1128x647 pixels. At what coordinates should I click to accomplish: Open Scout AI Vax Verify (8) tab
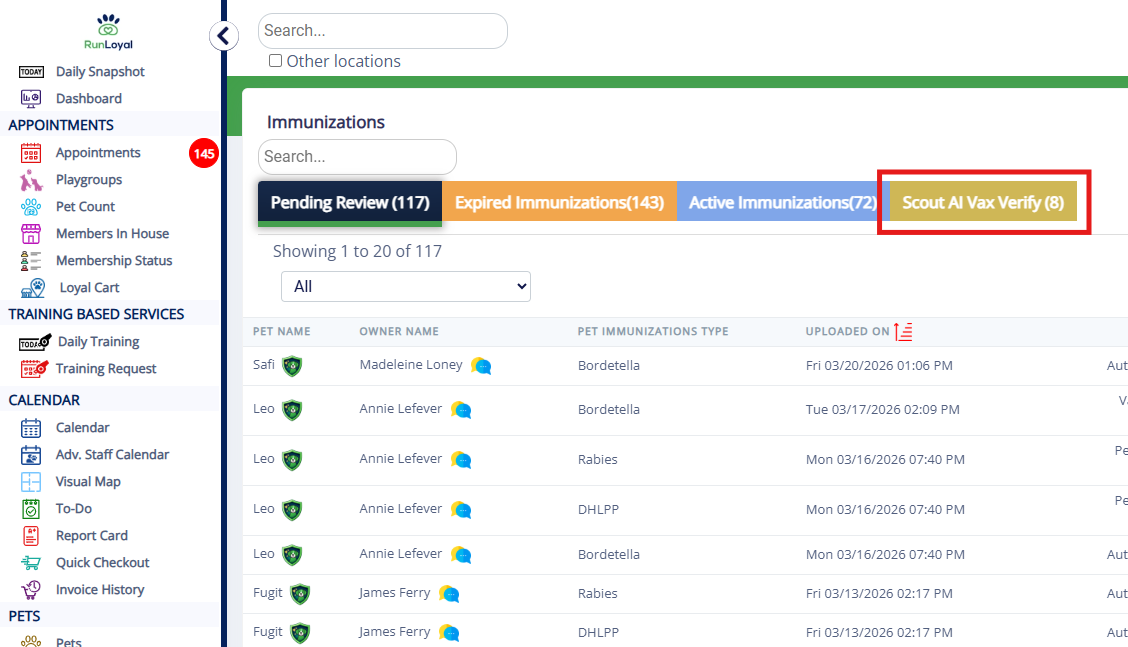[983, 203]
